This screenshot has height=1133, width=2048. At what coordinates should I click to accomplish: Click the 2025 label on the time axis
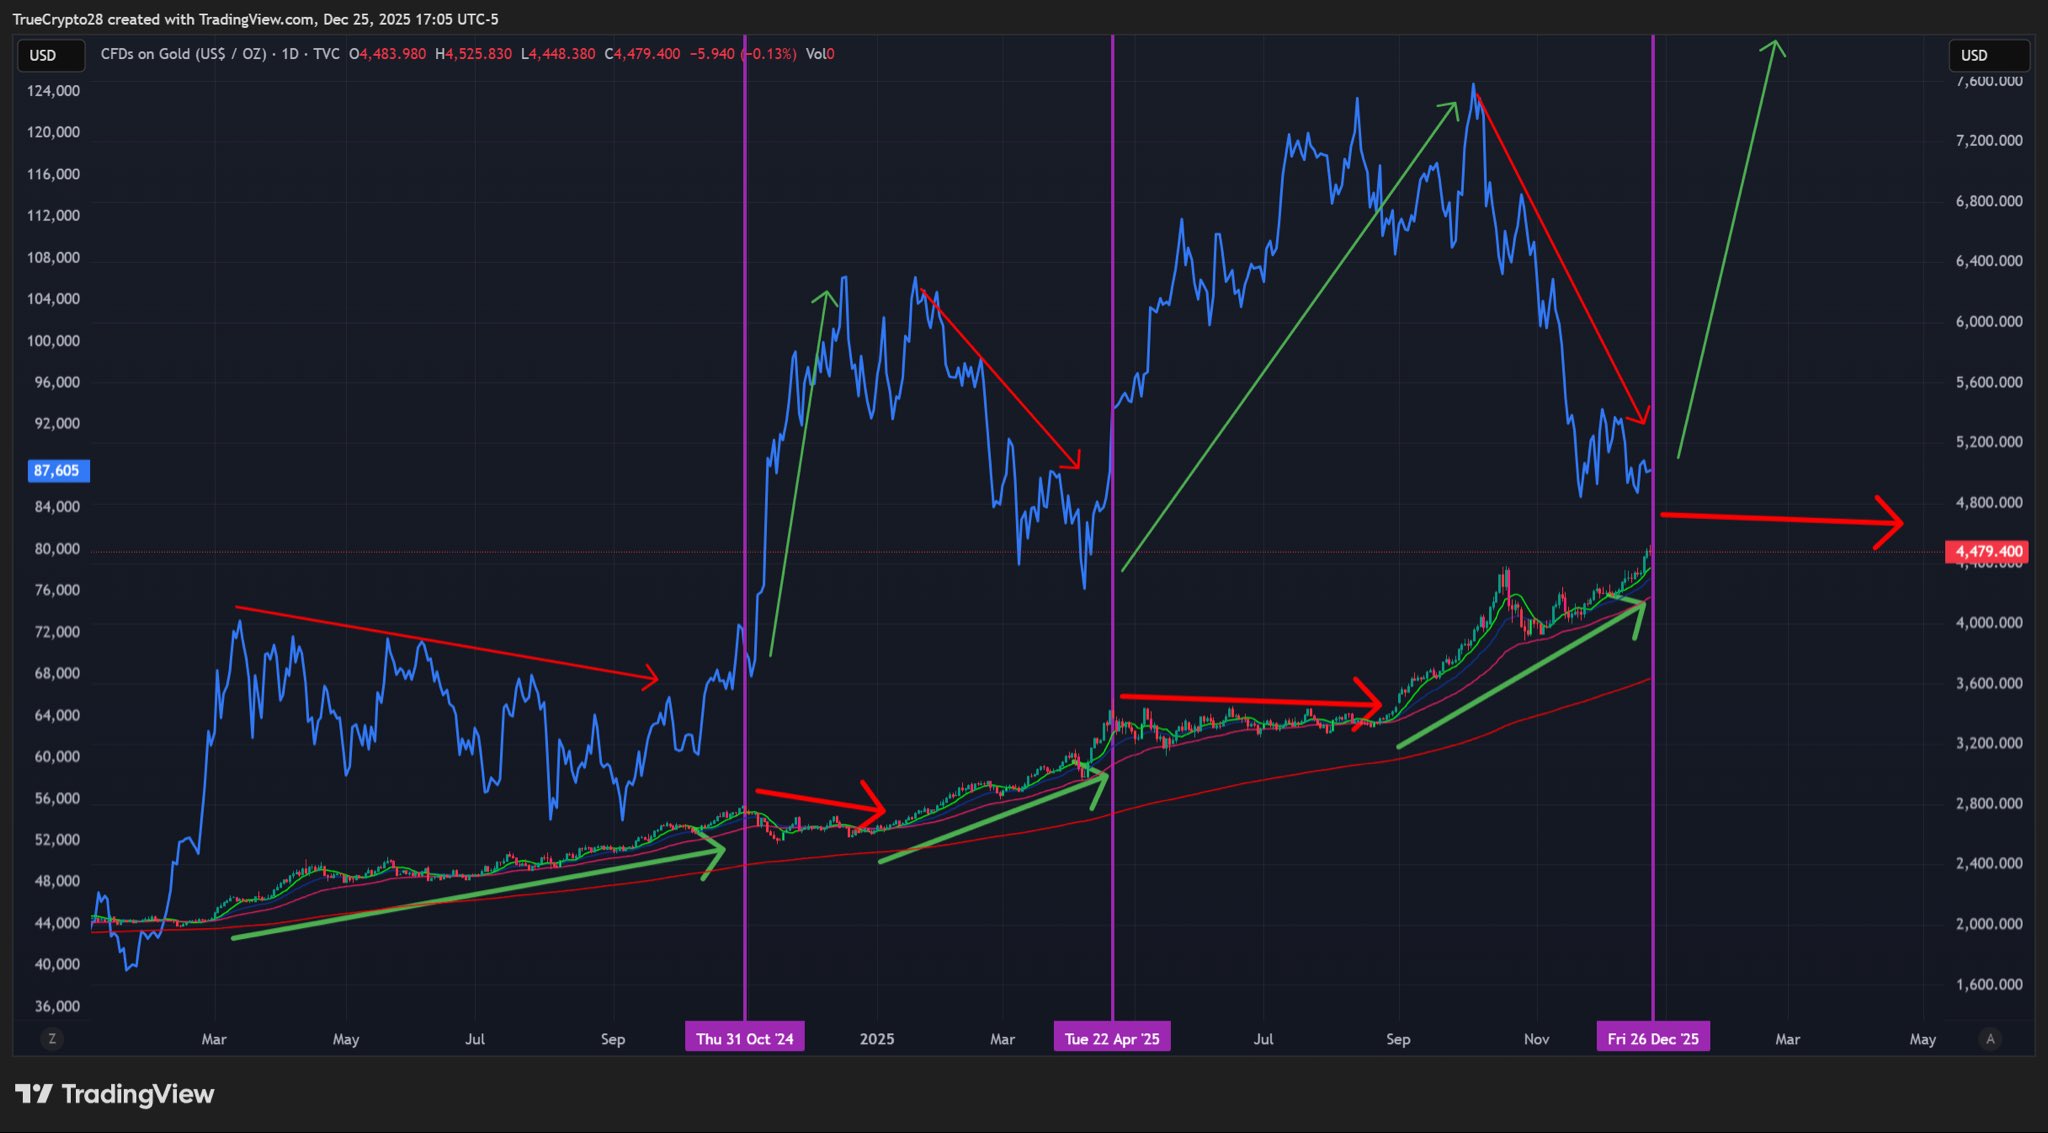click(x=877, y=1039)
